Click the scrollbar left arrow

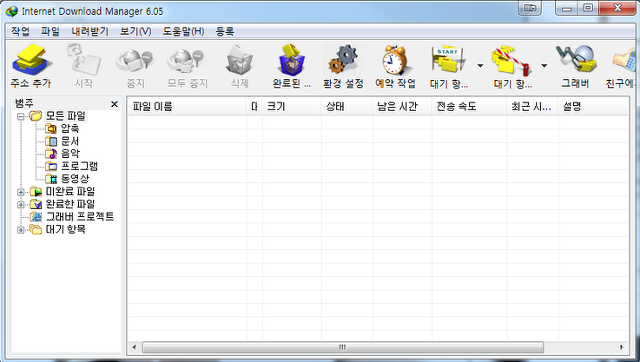click(134, 347)
